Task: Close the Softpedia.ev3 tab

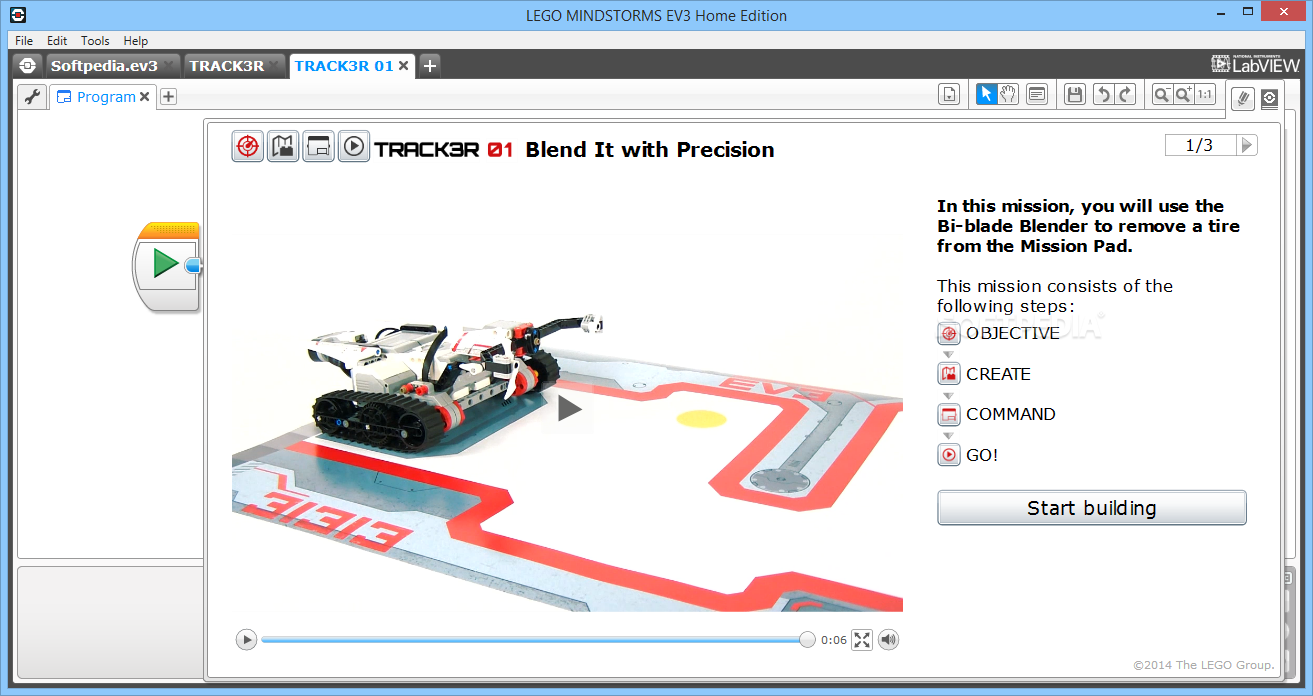Action: [169, 66]
